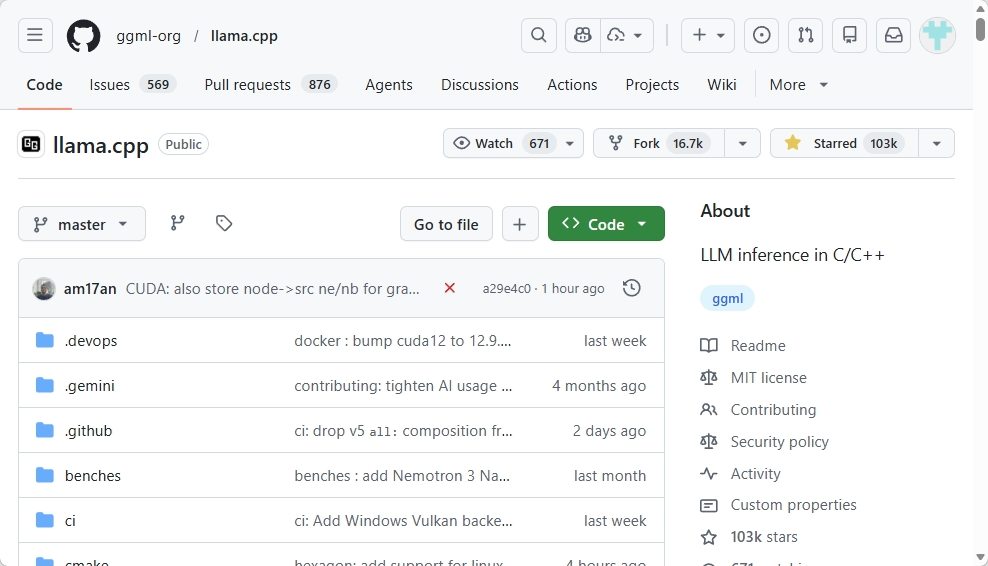
Task: Open the benches folder
Action: click(x=93, y=476)
